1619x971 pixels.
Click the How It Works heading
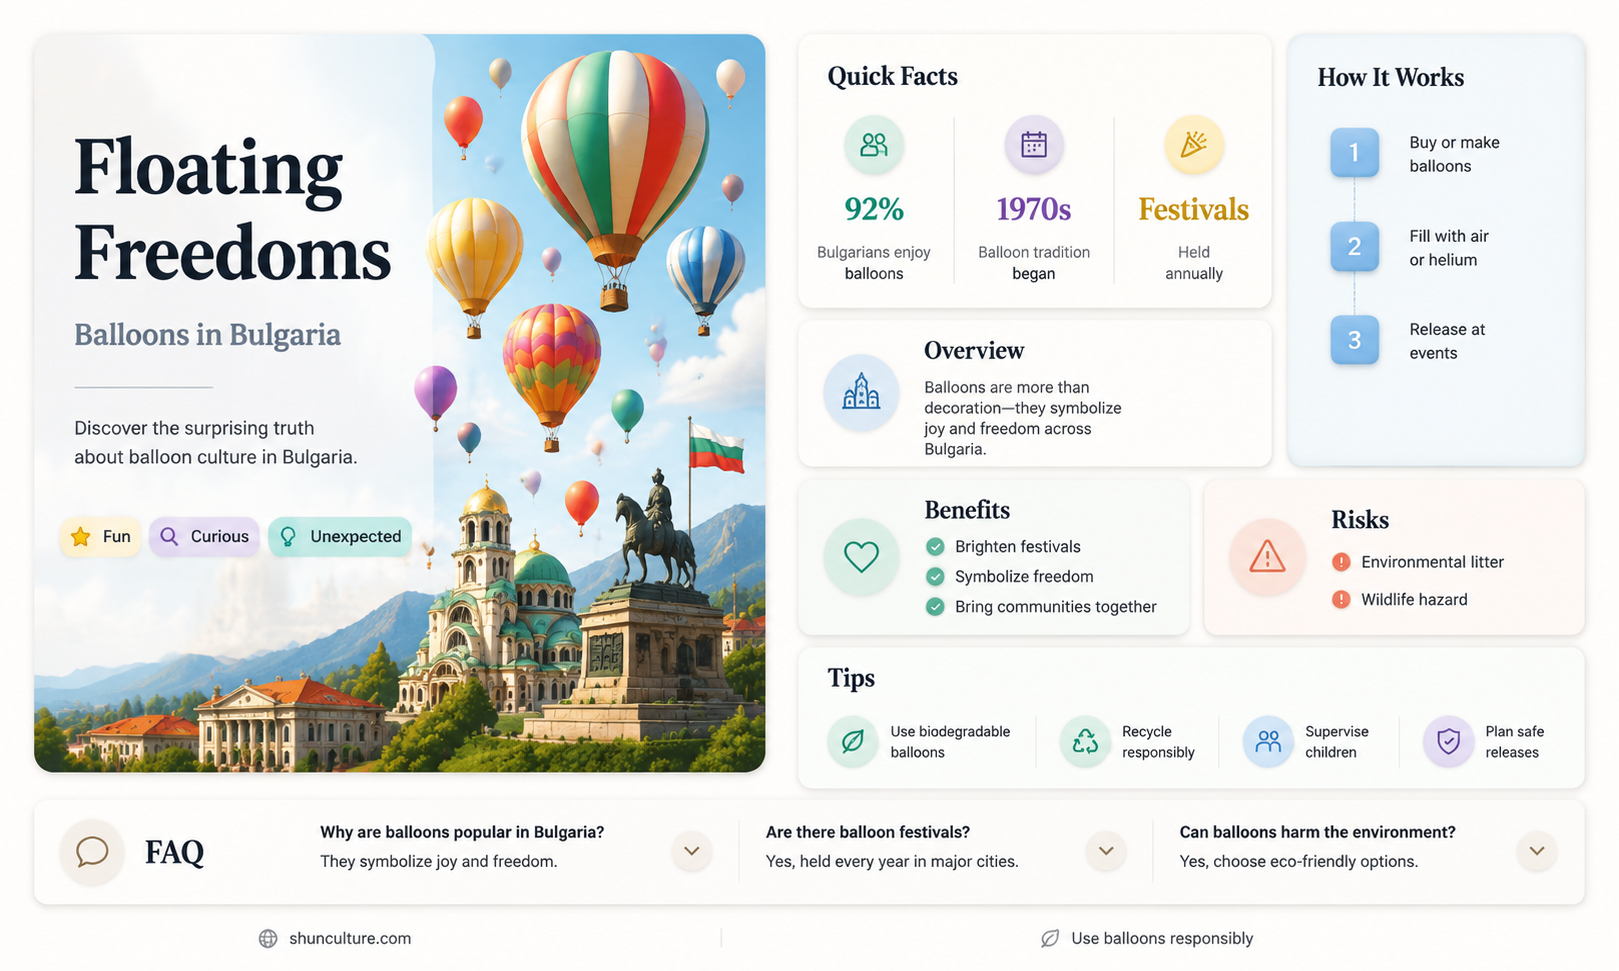1390,78
